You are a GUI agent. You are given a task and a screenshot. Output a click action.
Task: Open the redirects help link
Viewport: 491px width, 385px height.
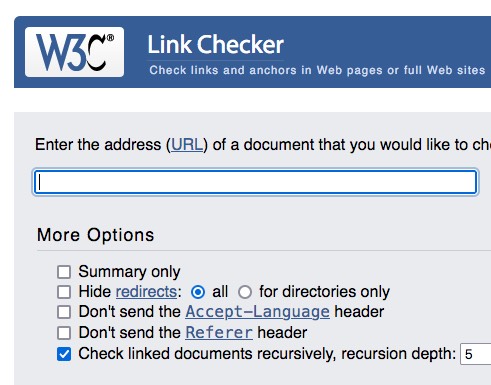146,292
